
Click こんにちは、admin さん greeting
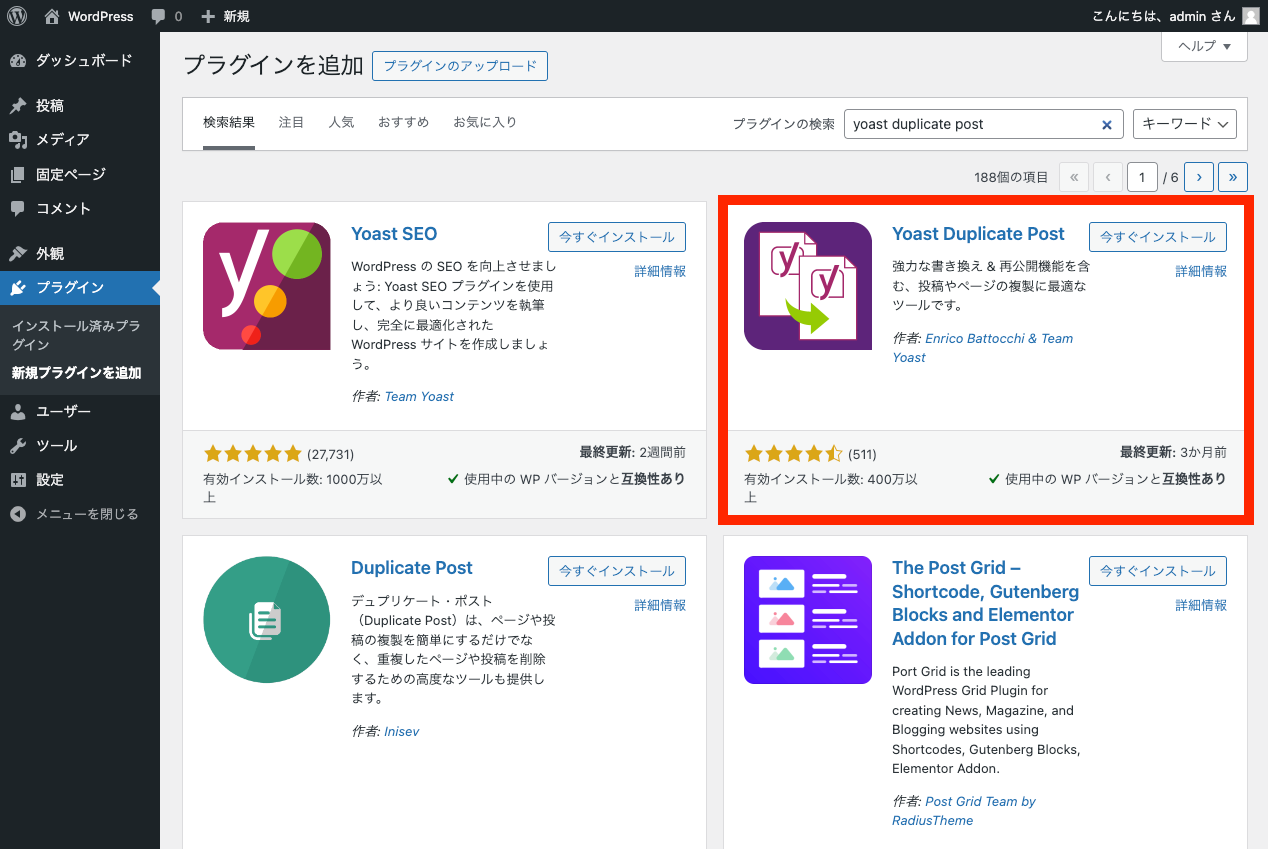pyautogui.click(x=1165, y=16)
